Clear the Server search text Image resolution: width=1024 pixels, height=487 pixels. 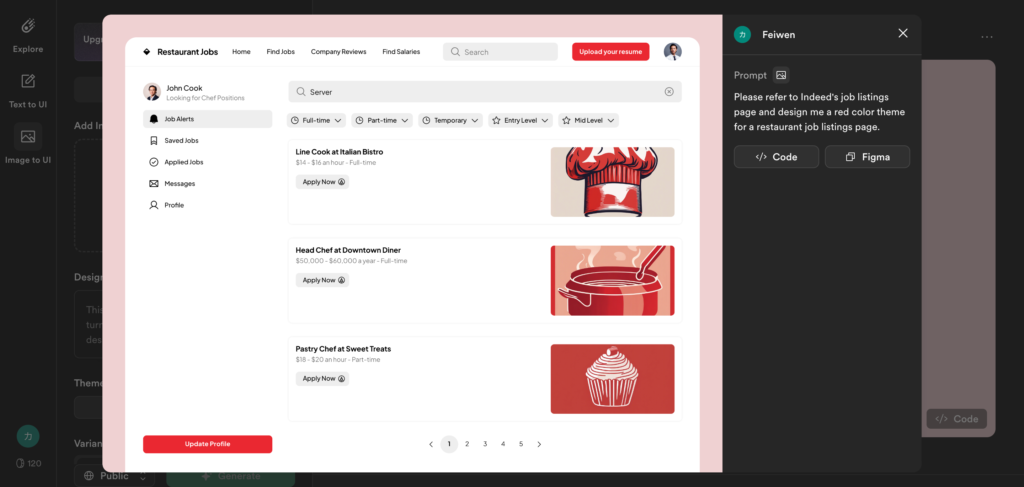pos(669,92)
